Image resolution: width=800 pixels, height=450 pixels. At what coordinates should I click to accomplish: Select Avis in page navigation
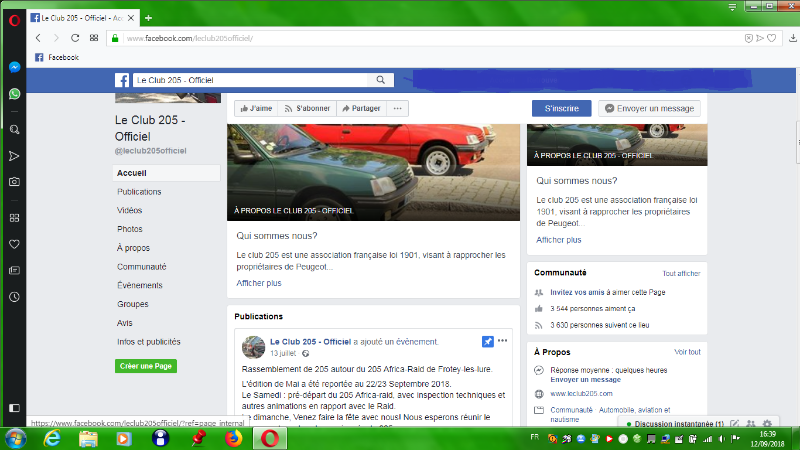pos(124,323)
